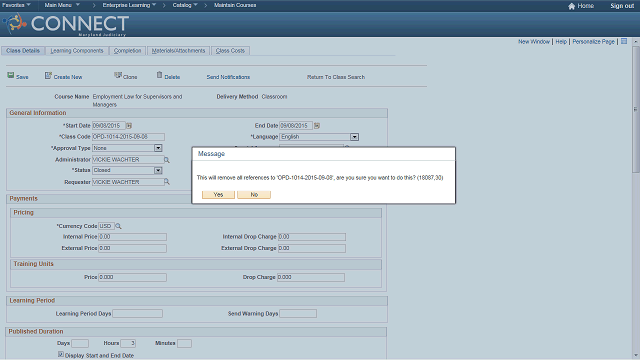
Task: Click the Save disk icon
Action: point(11,76)
